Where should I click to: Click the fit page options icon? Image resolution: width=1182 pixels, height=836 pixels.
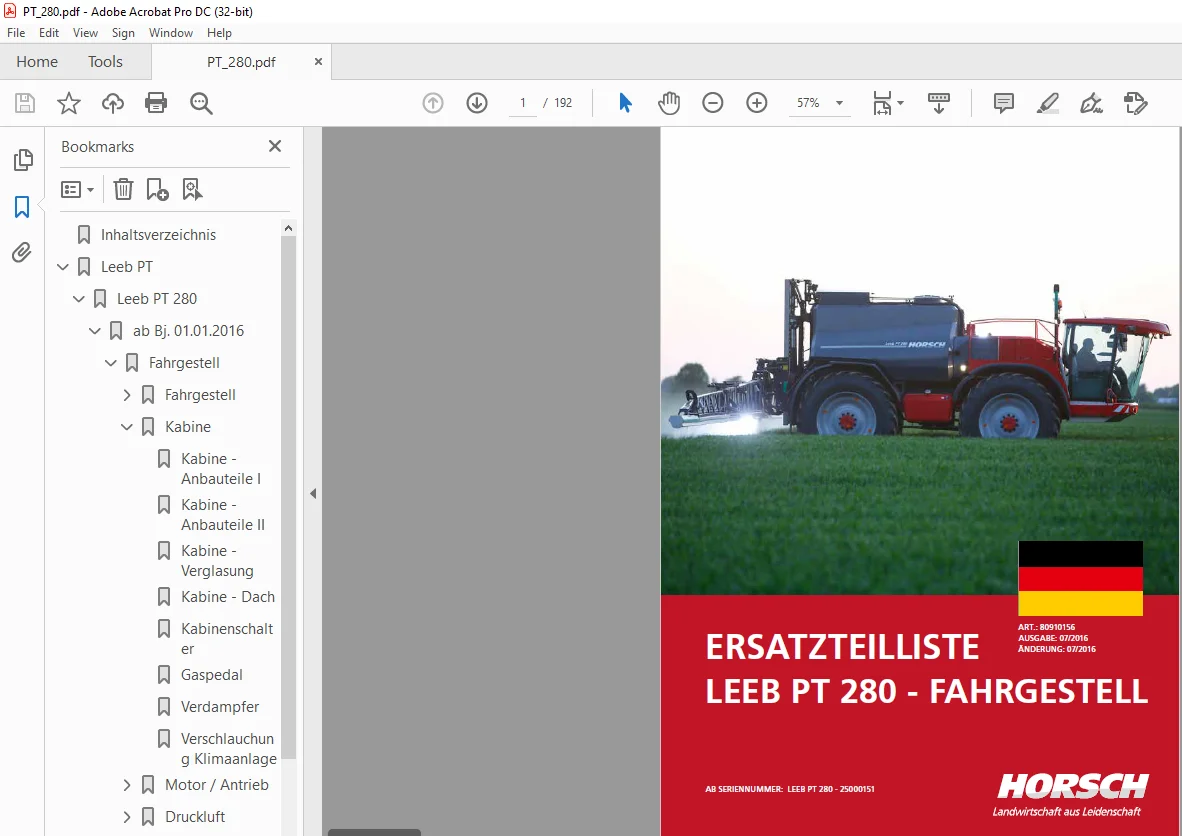887,103
